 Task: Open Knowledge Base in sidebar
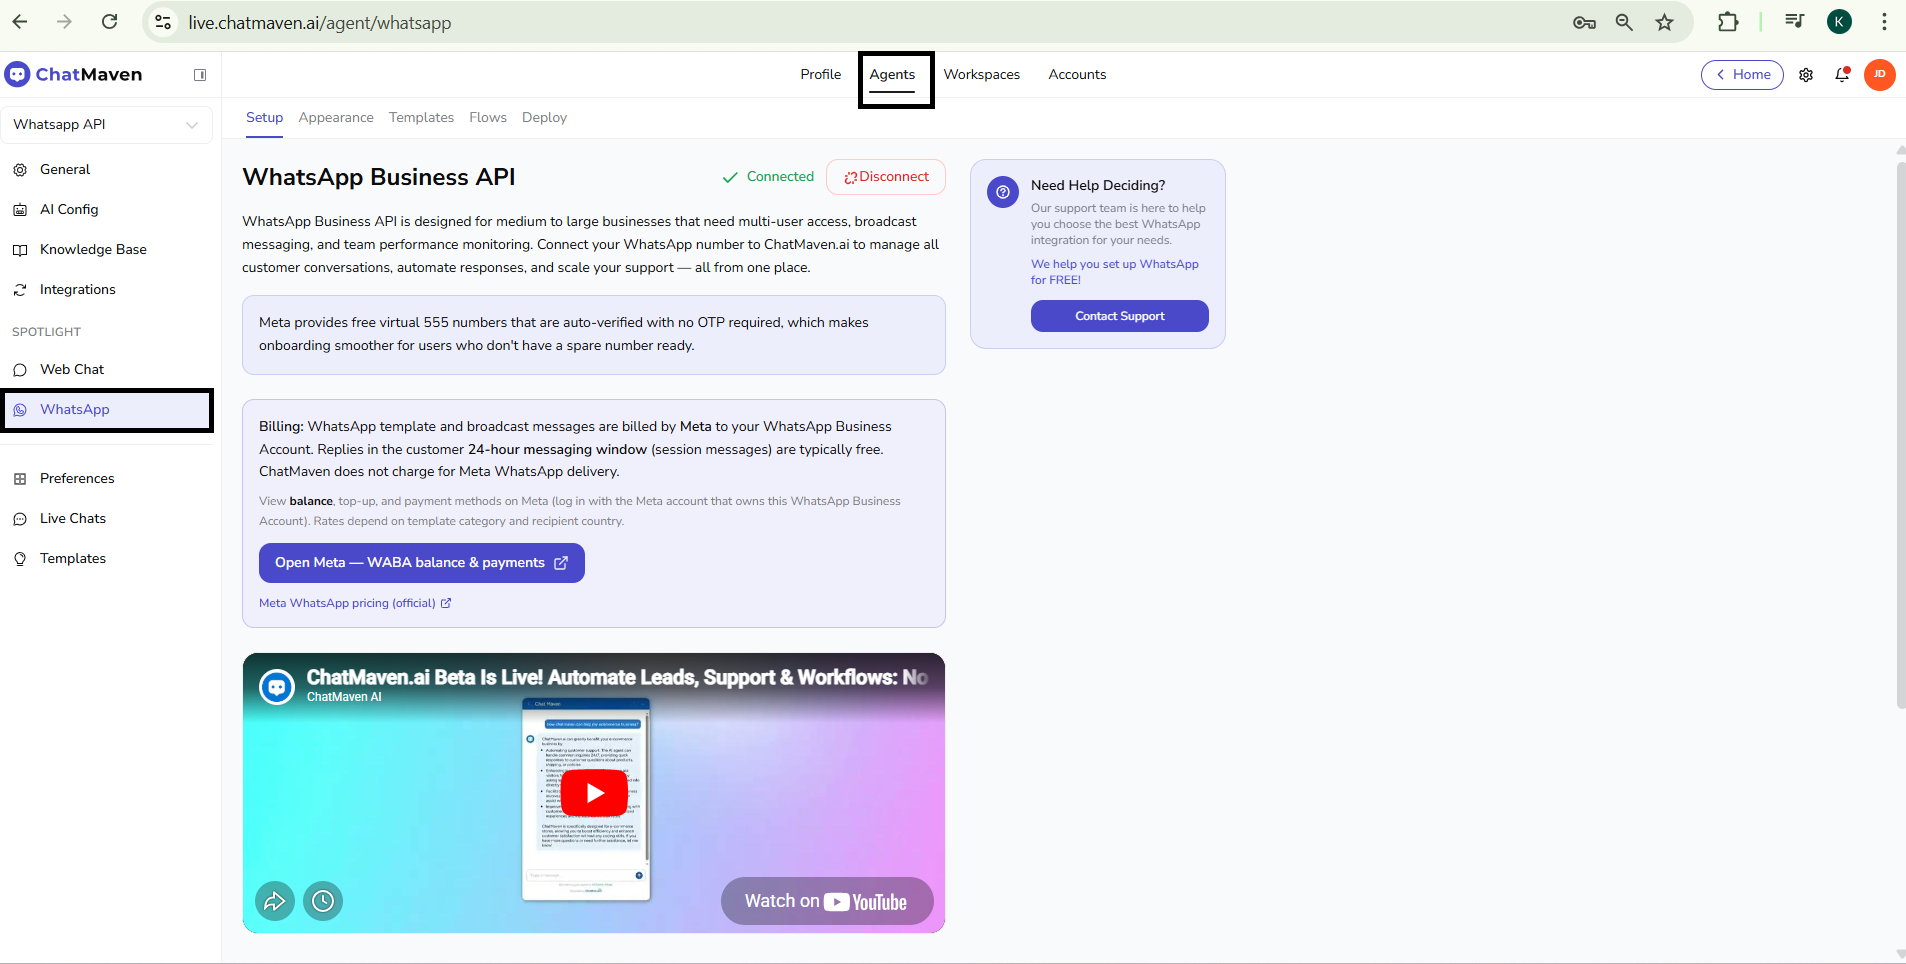[93, 250]
